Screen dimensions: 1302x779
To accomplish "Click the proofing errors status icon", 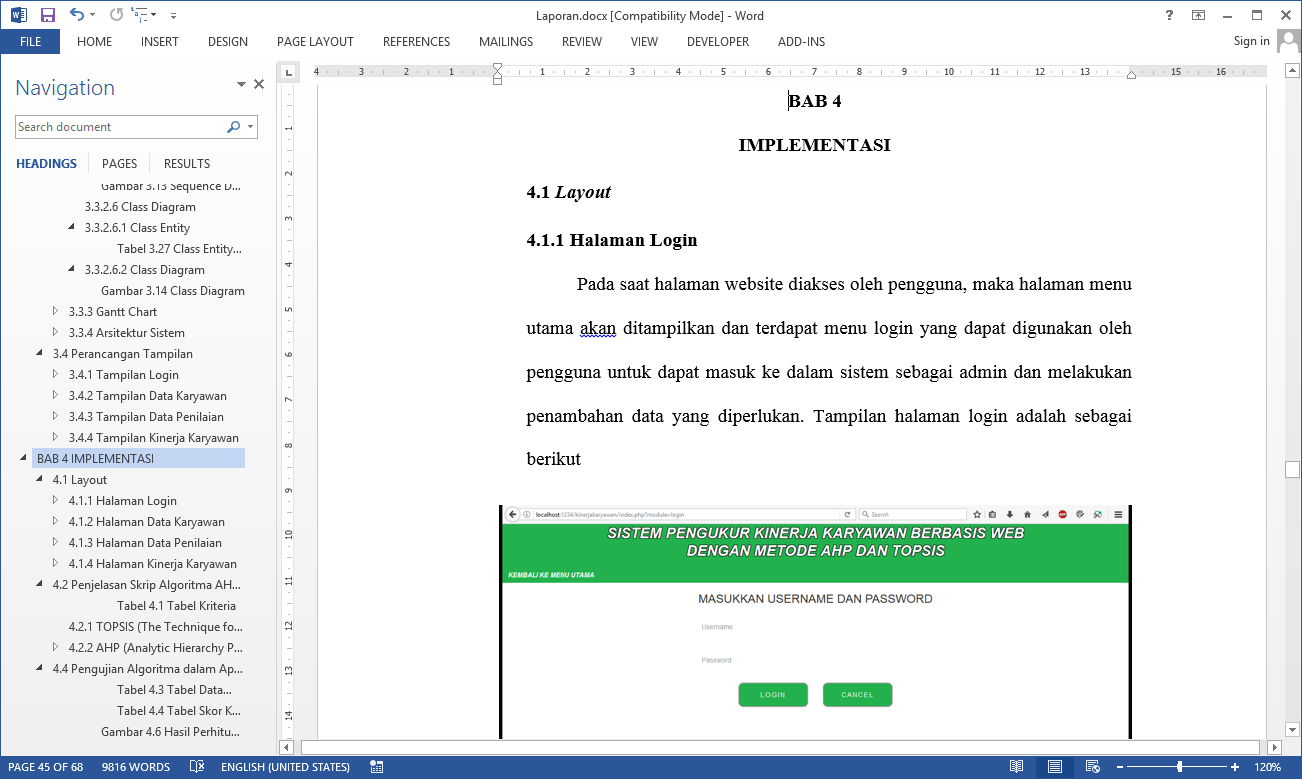I will click(x=198, y=767).
